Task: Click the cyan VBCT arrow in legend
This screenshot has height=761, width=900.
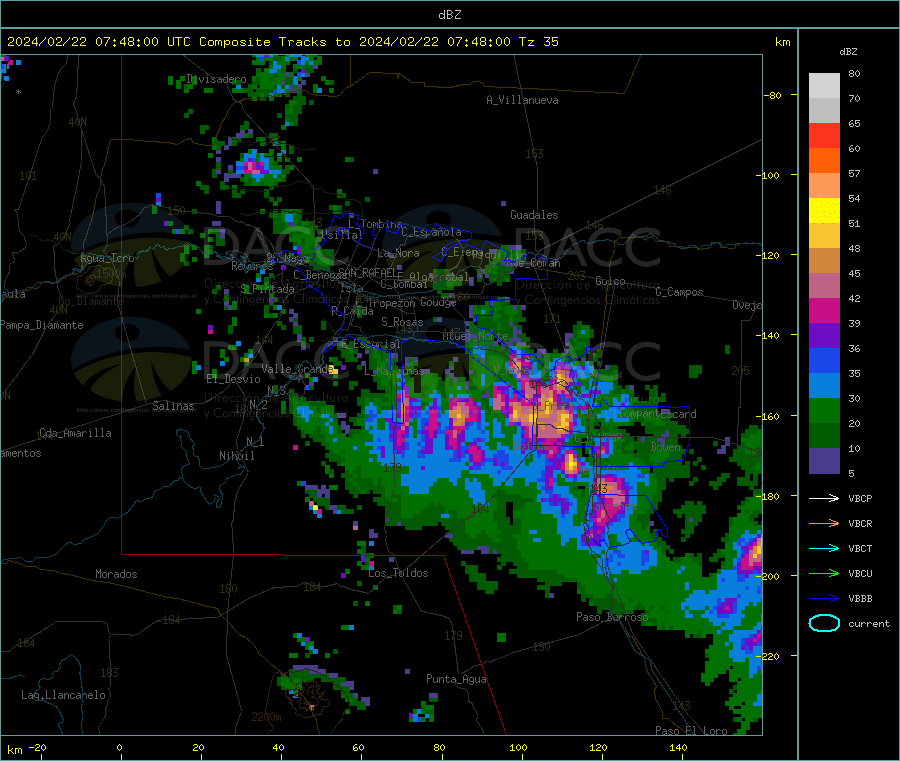Action: coord(824,549)
